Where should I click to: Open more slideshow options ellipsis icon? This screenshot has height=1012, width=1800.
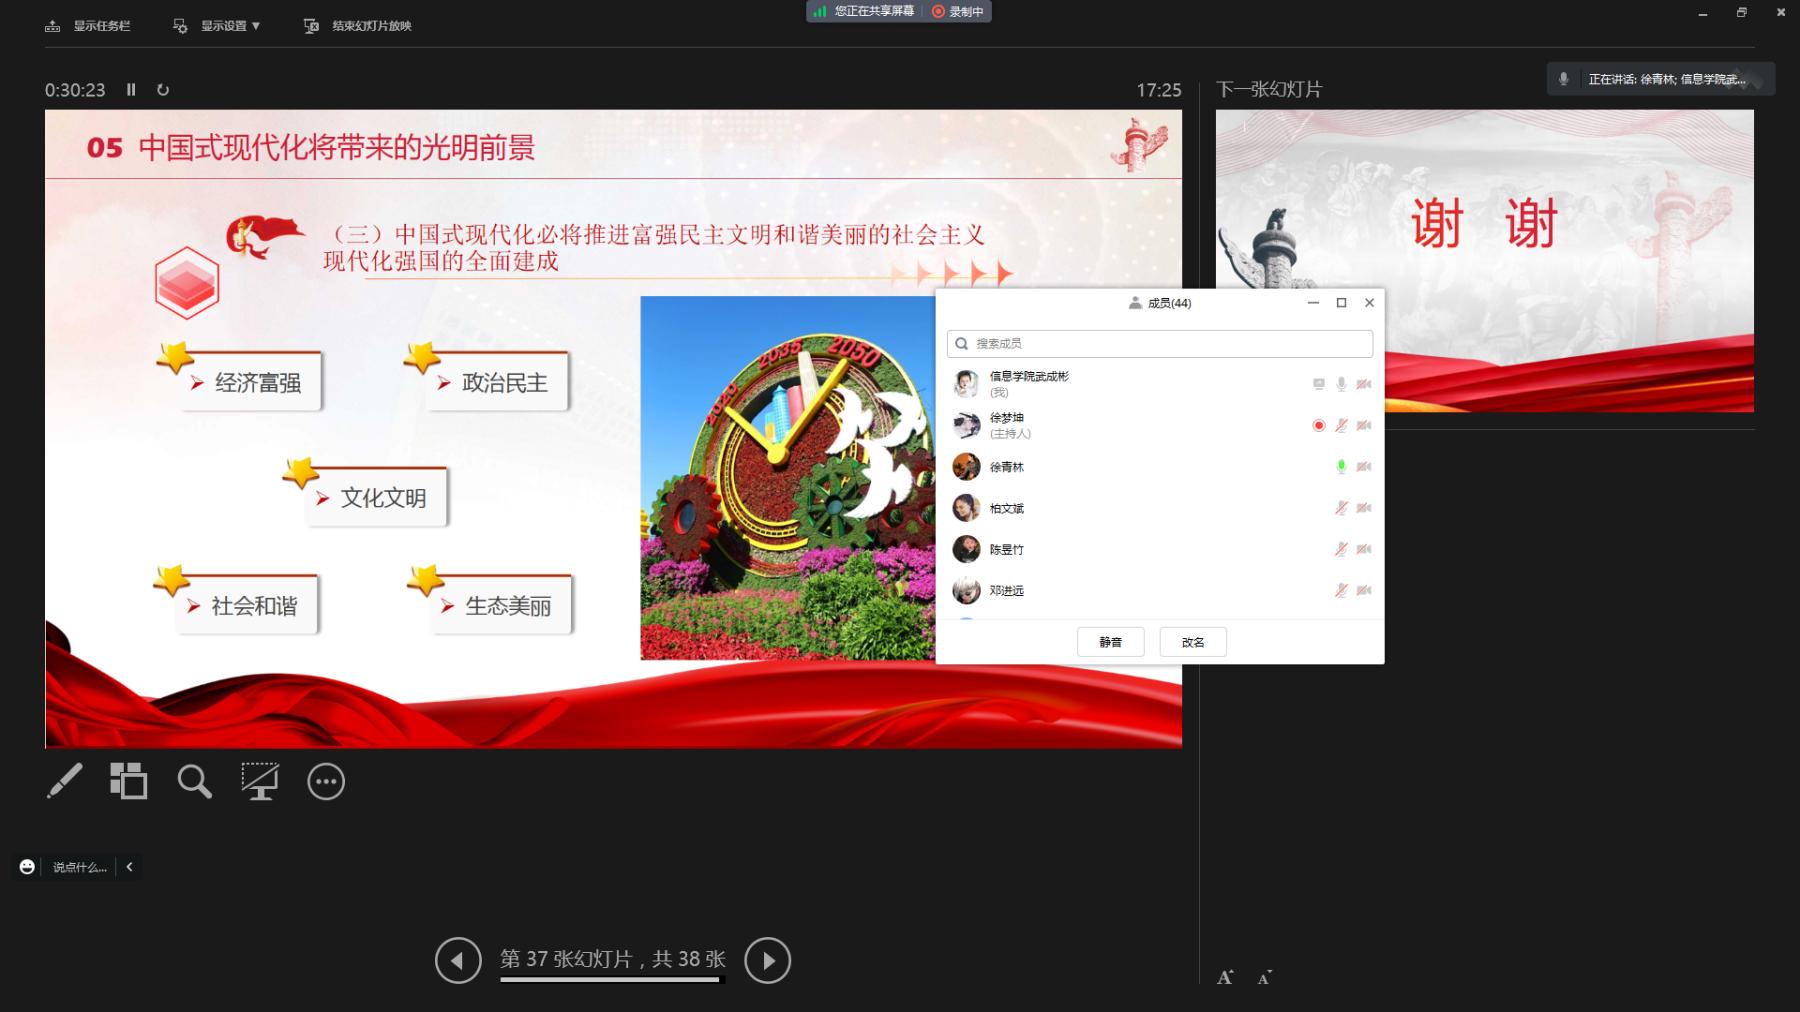click(326, 782)
